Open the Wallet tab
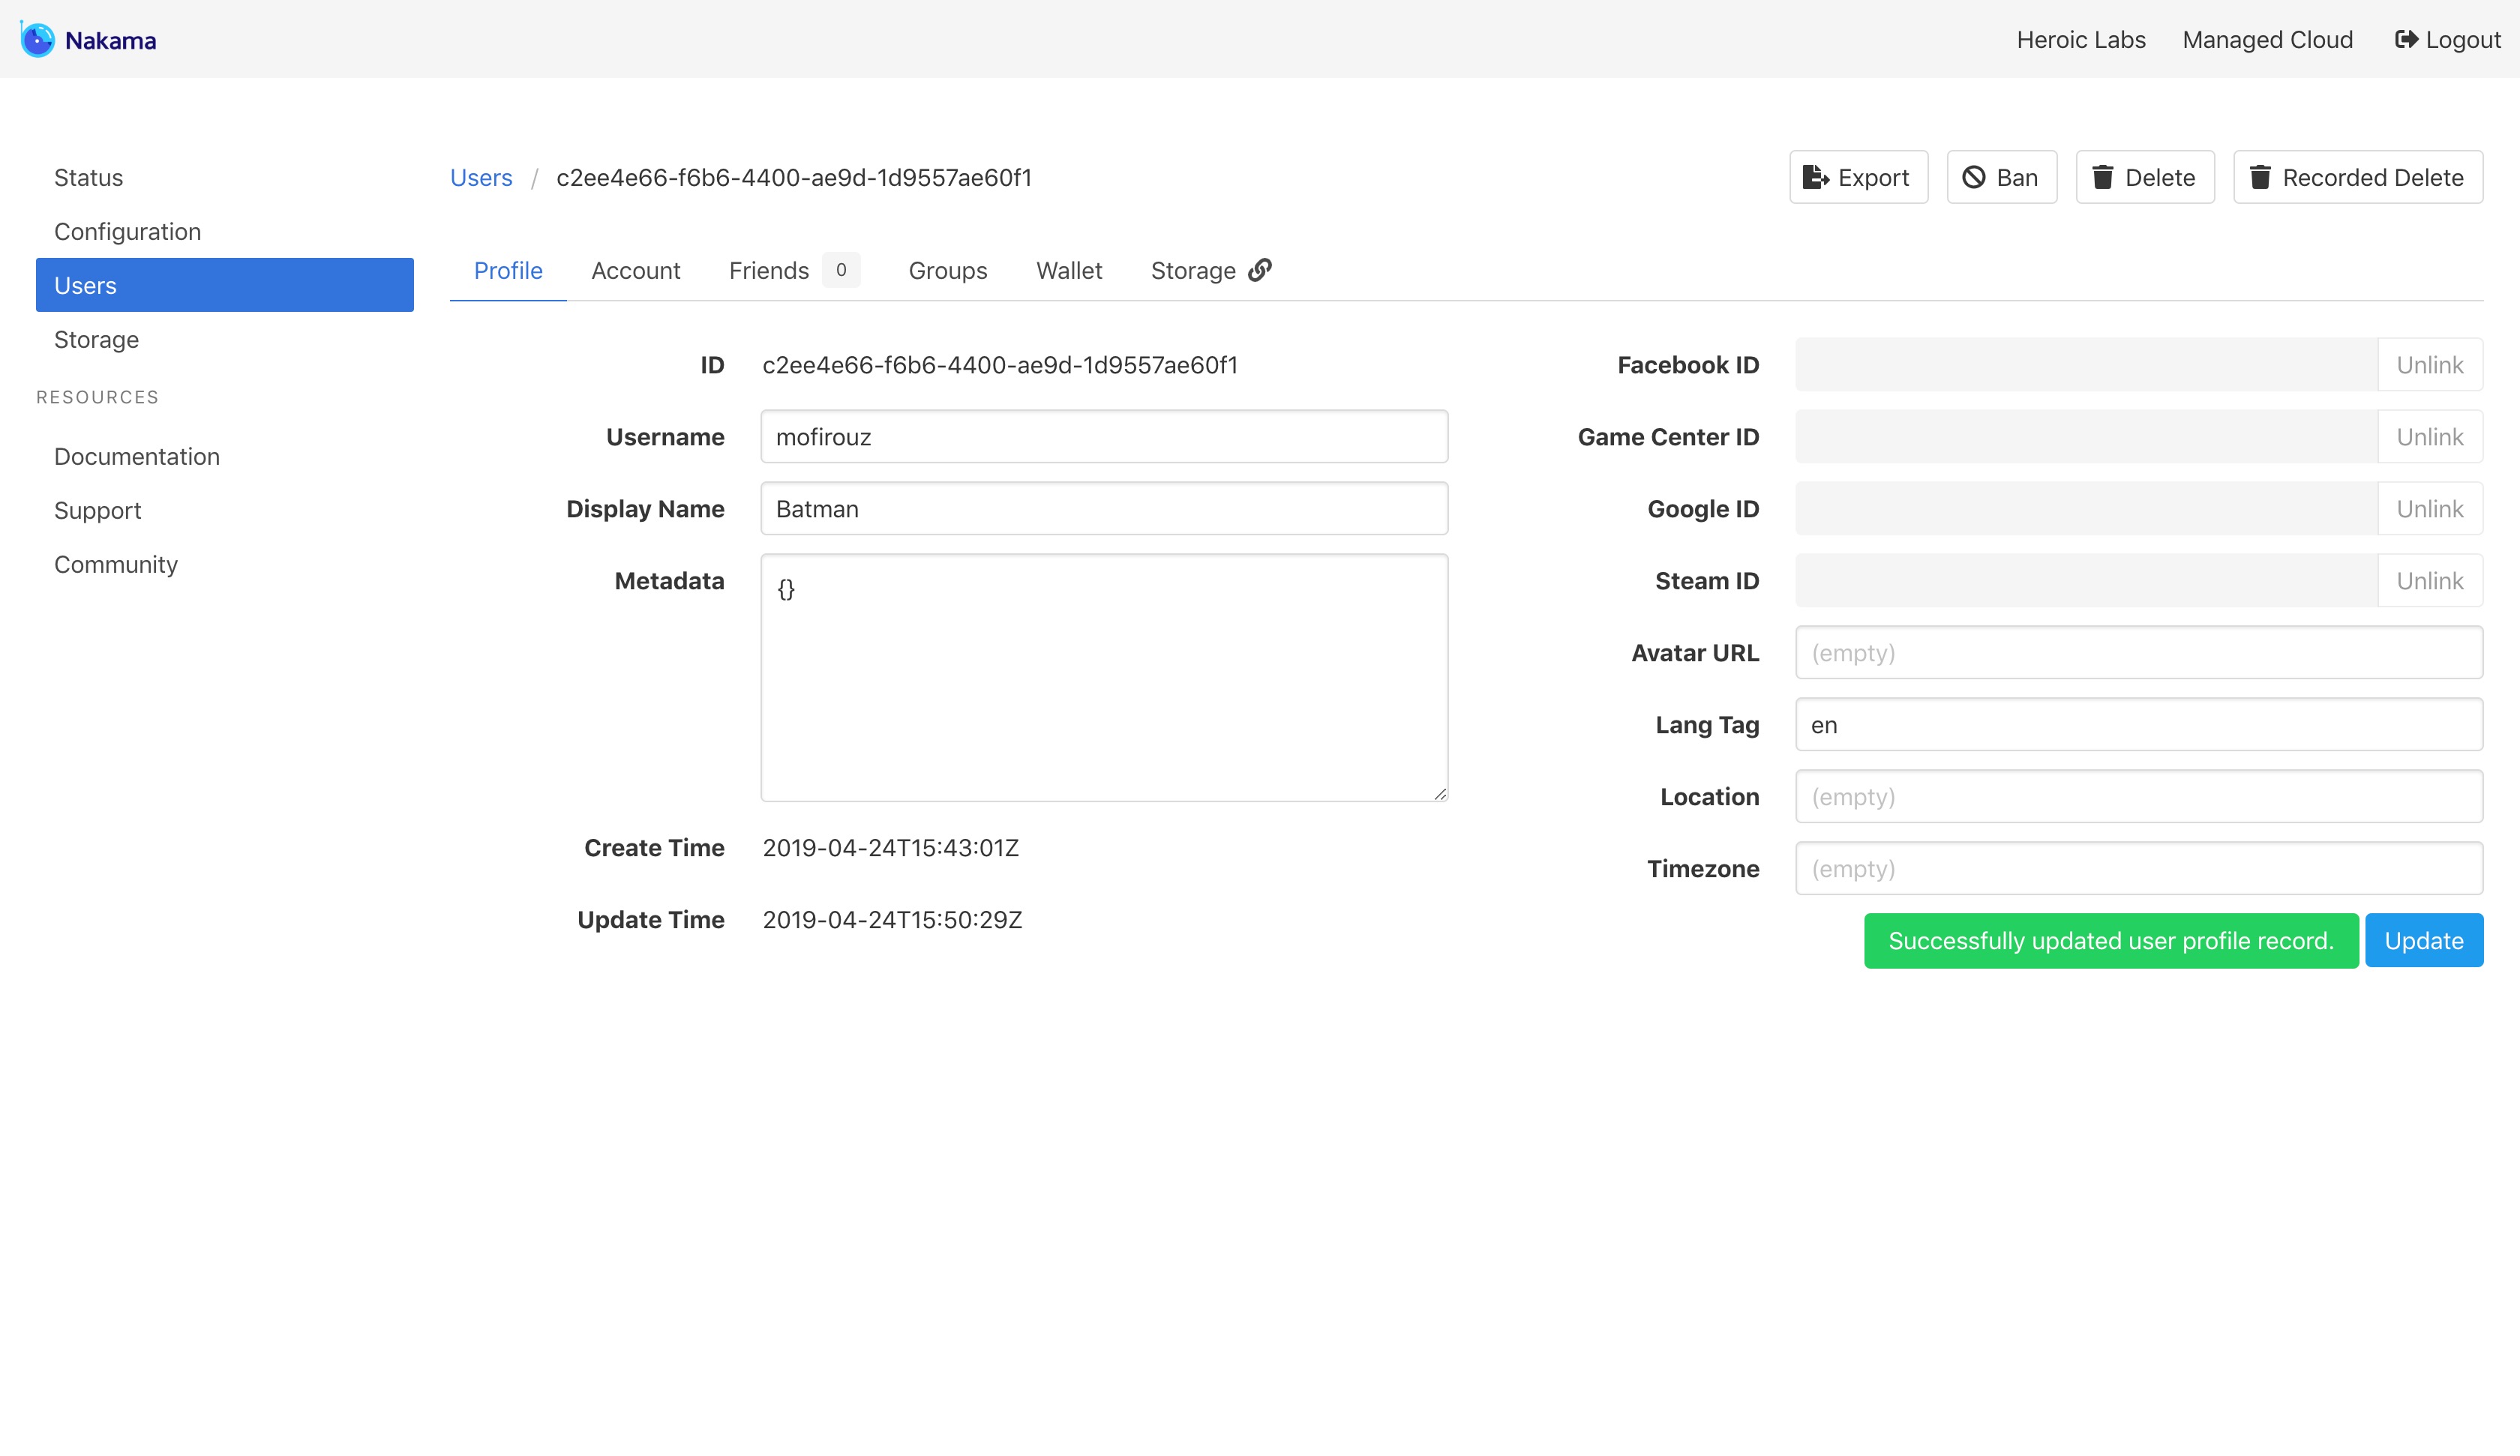The width and height of the screenshot is (2520, 1456). pos(1068,271)
